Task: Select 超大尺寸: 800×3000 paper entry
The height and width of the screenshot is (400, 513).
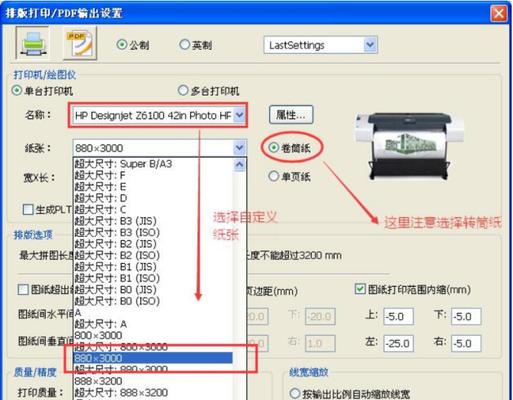Action: pos(153,347)
